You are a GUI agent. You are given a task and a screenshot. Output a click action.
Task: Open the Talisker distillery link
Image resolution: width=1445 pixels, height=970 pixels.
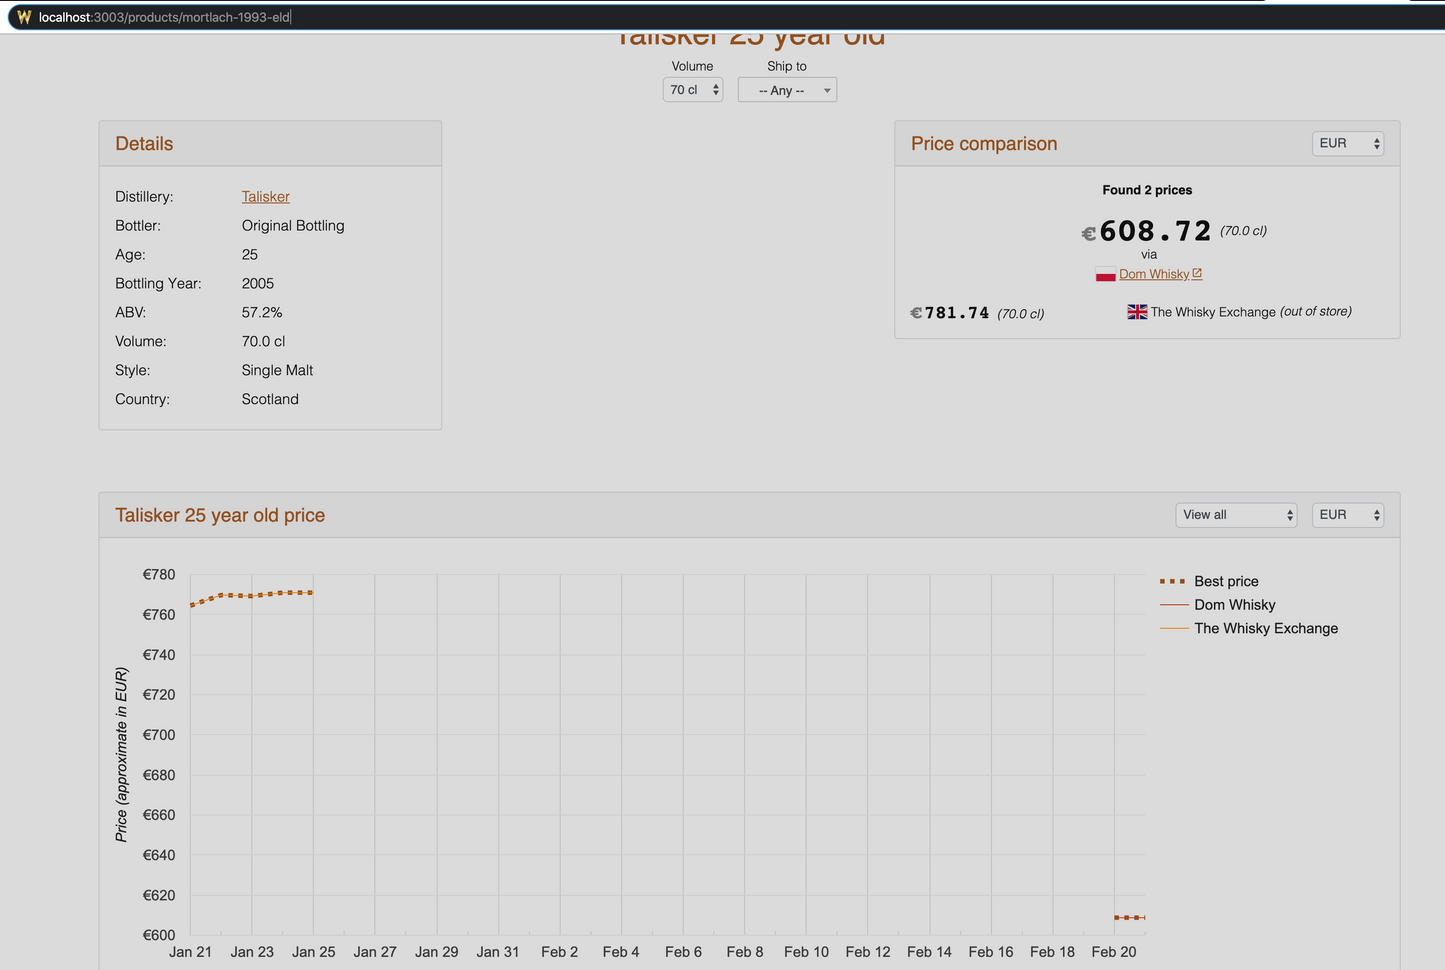click(x=265, y=197)
